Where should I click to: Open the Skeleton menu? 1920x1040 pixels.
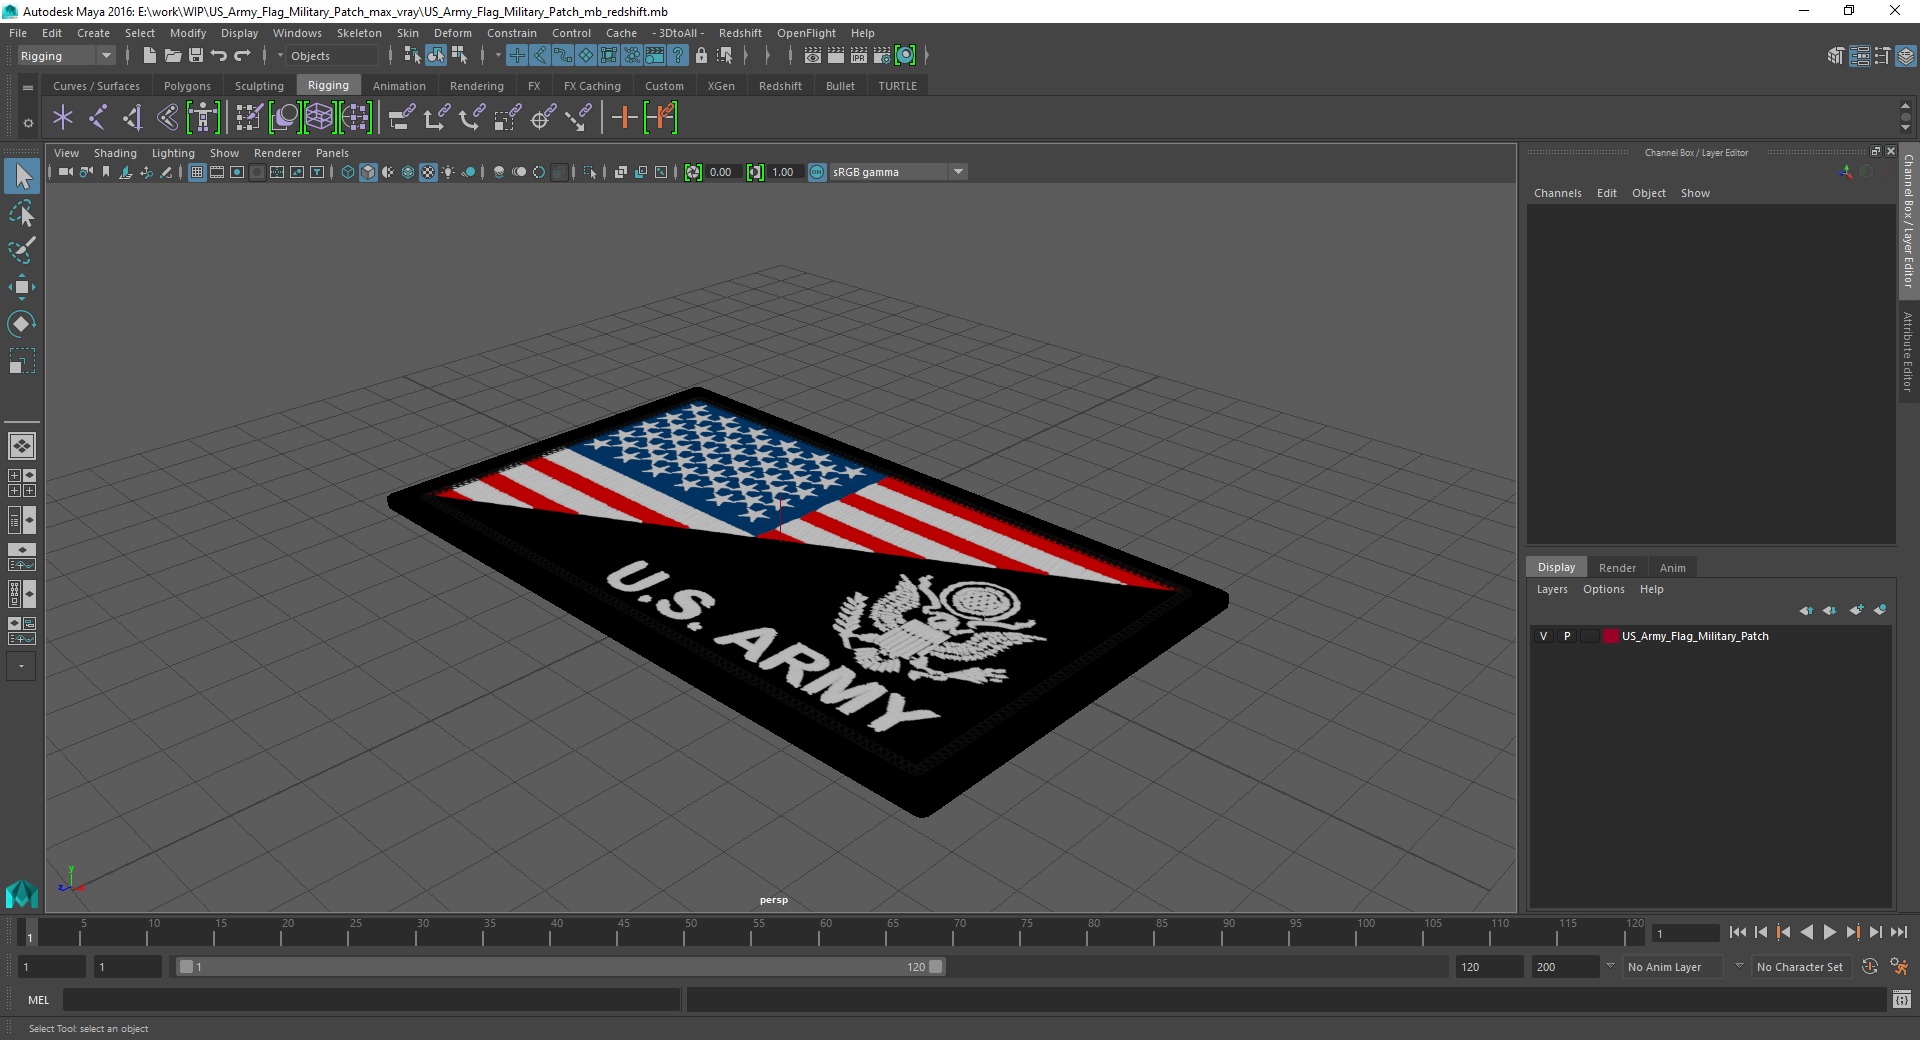pos(359,33)
